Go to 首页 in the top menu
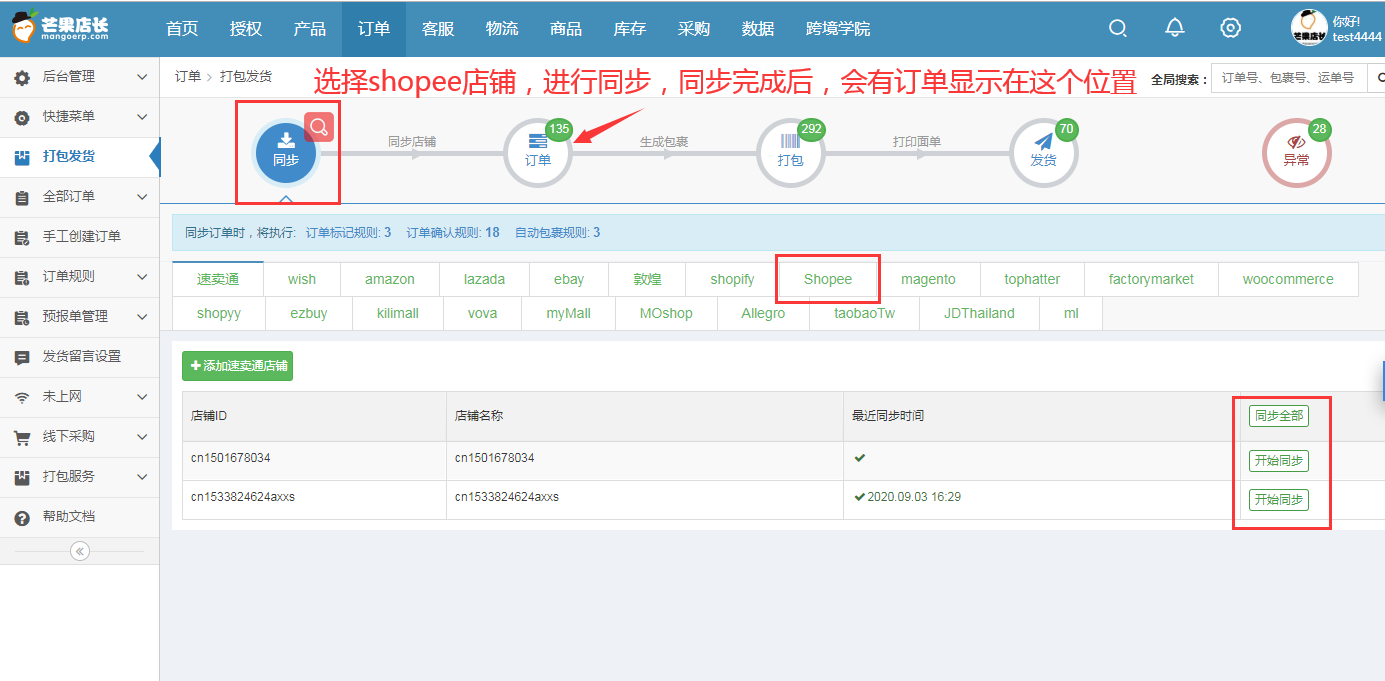Image resolution: width=1385 pixels, height=681 pixels. pos(182,29)
